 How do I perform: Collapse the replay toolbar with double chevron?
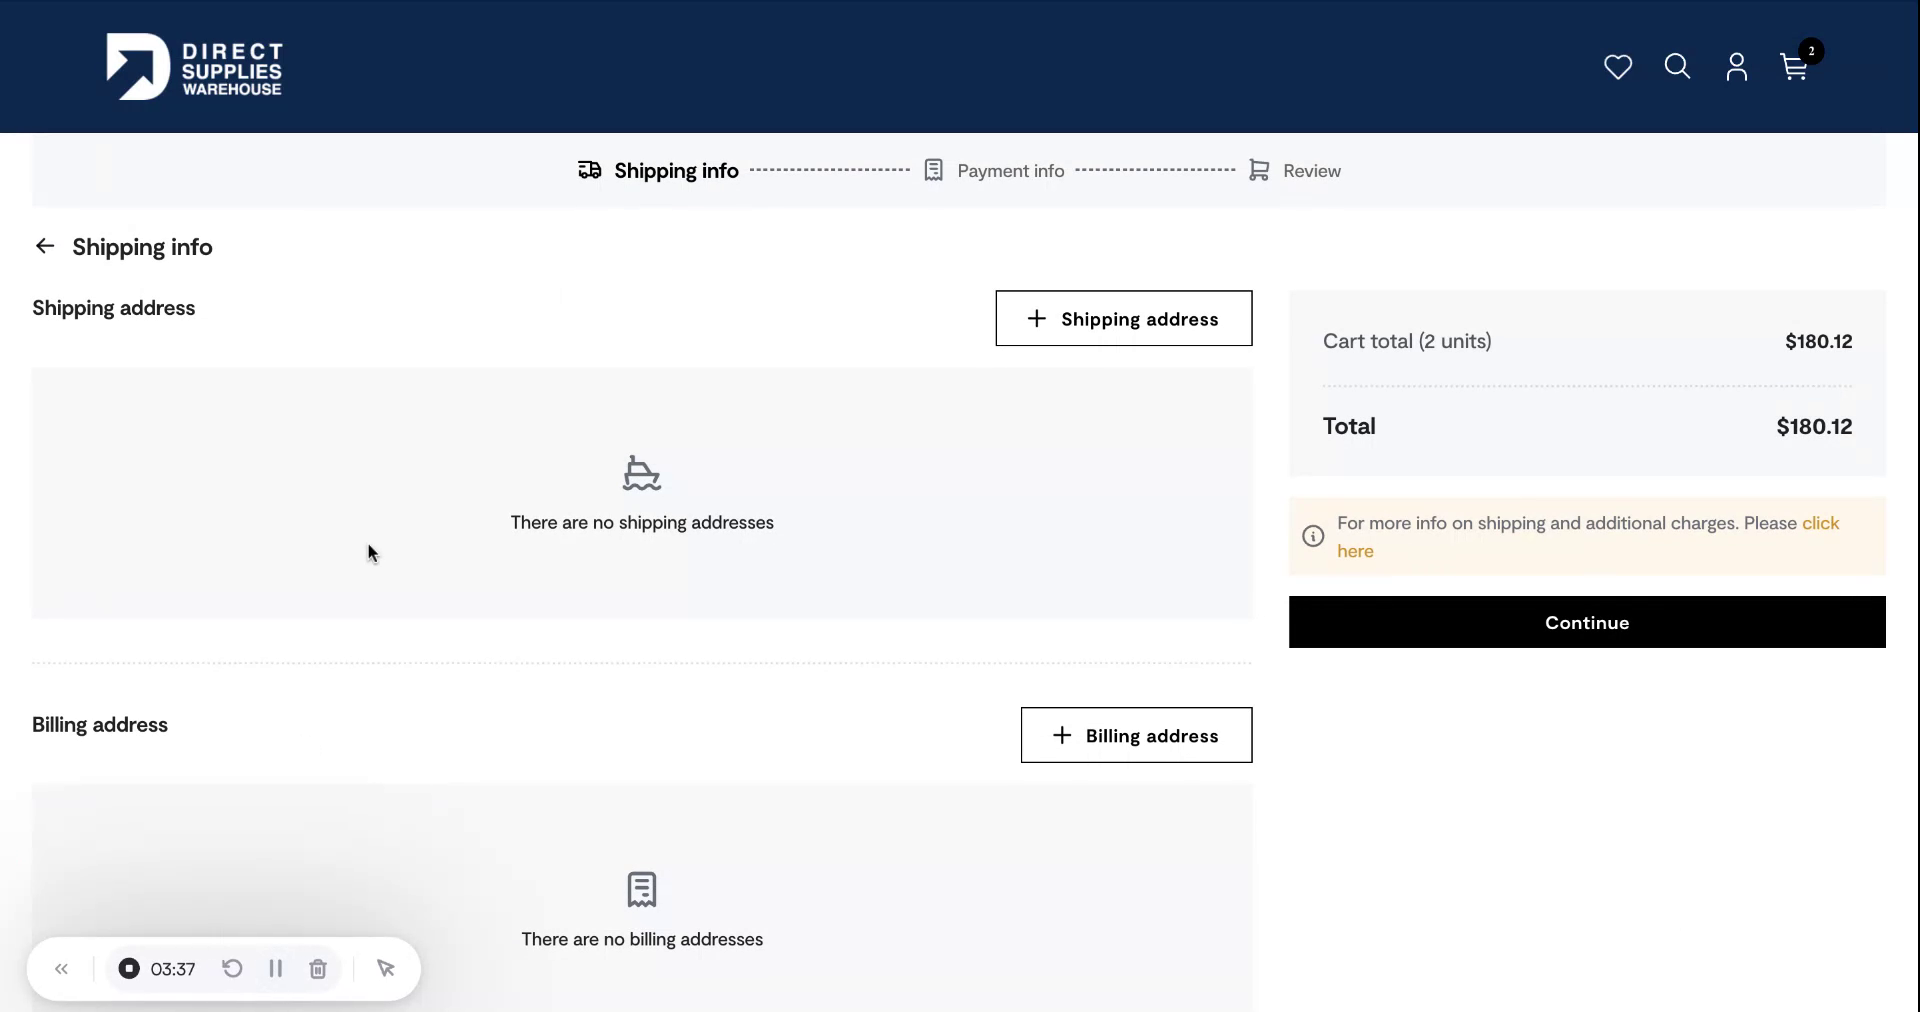tap(62, 969)
